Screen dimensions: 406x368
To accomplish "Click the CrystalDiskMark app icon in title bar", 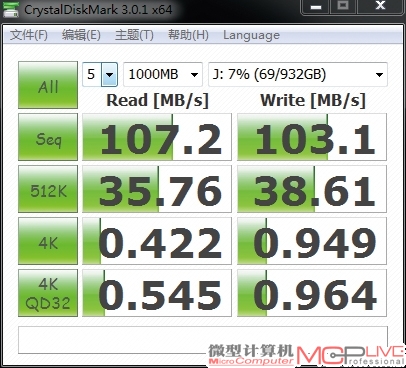I will [x=11, y=9].
